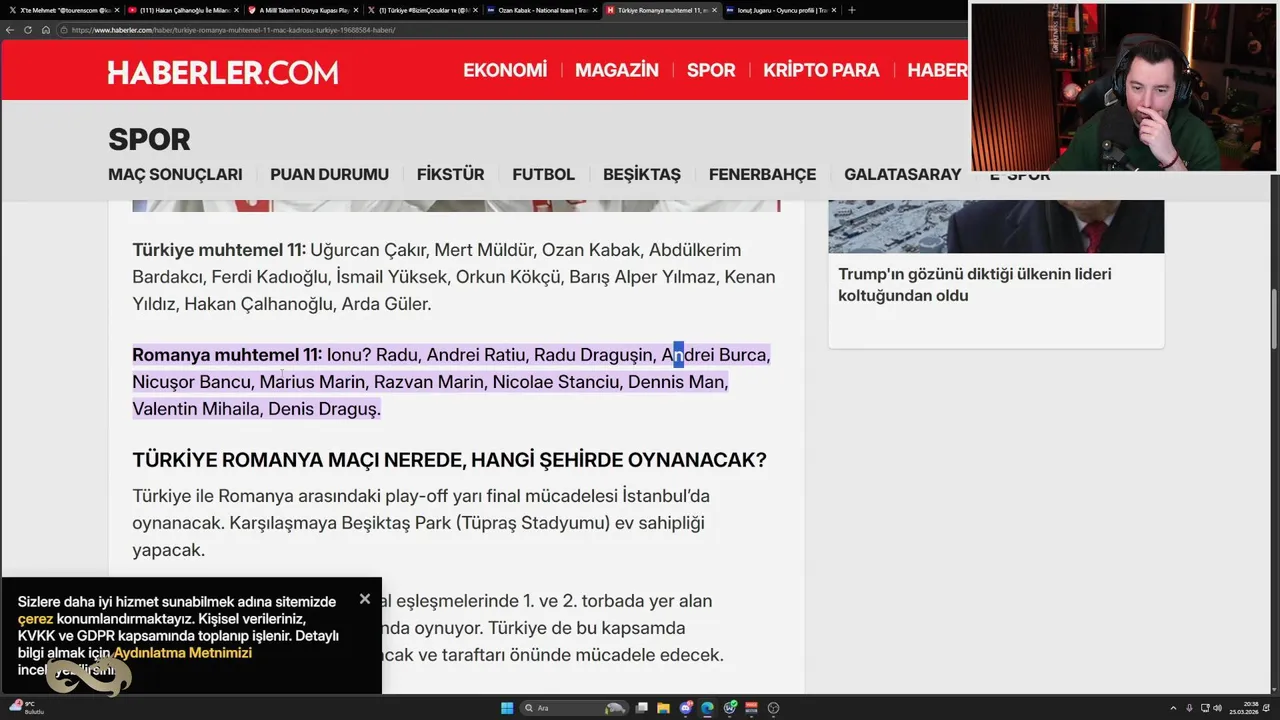Open FENERBAHÇE in the sports nav

tap(762, 174)
